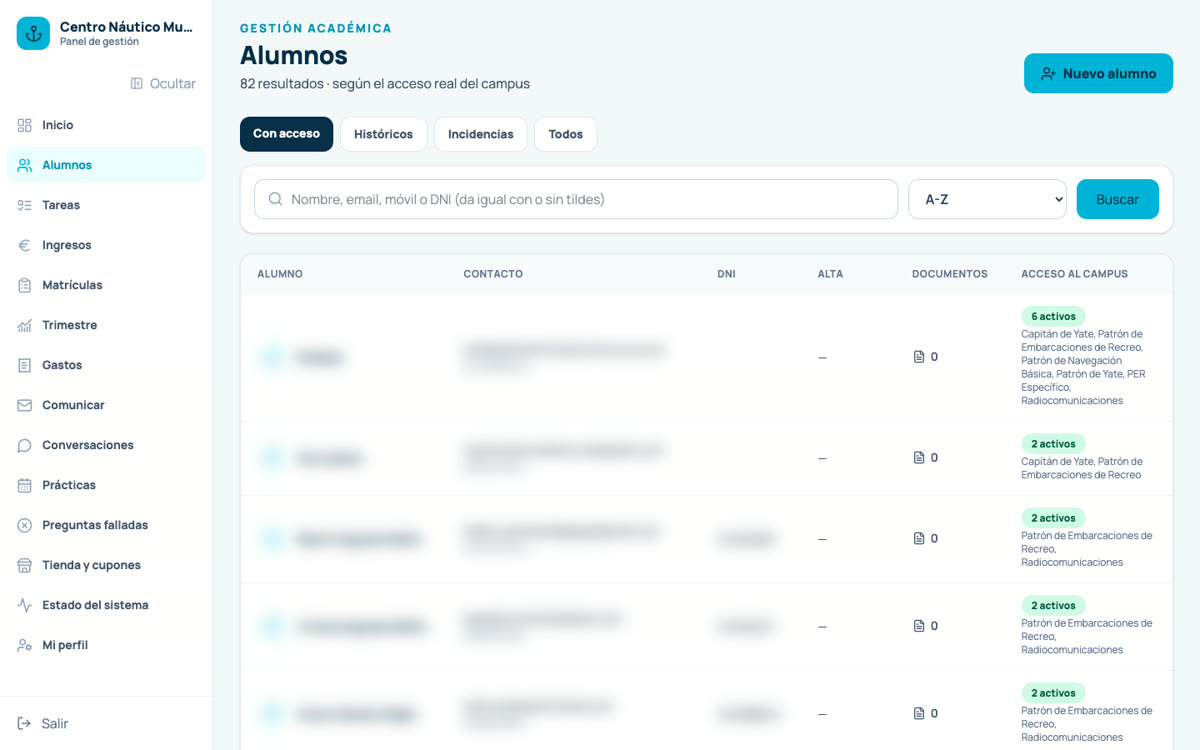Click the Buscar button
1200x750 pixels.
point(1117,199)
